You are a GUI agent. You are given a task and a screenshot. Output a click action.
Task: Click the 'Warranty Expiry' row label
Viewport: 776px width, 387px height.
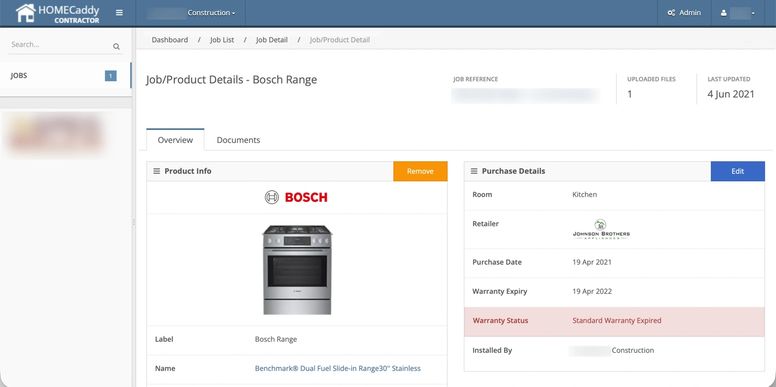click(499, 291)
